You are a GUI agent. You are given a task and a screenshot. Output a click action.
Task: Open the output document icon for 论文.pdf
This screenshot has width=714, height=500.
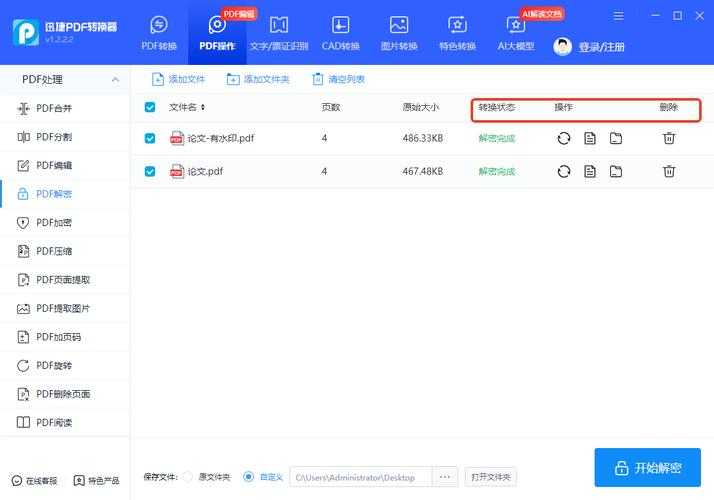pos(590,171)
